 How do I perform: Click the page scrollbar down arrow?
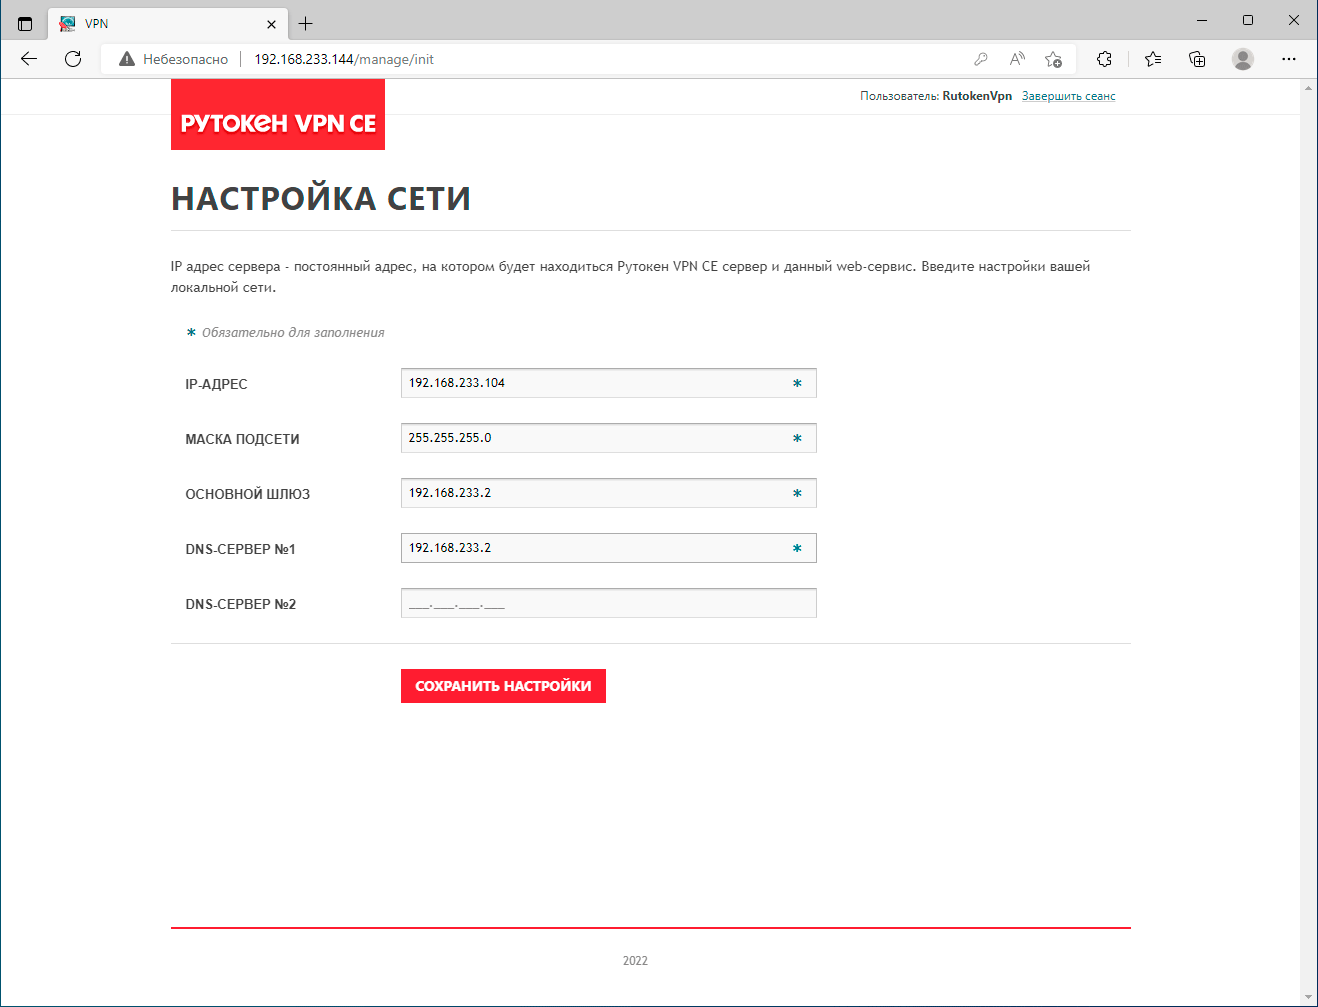[x=1308, y=997]
